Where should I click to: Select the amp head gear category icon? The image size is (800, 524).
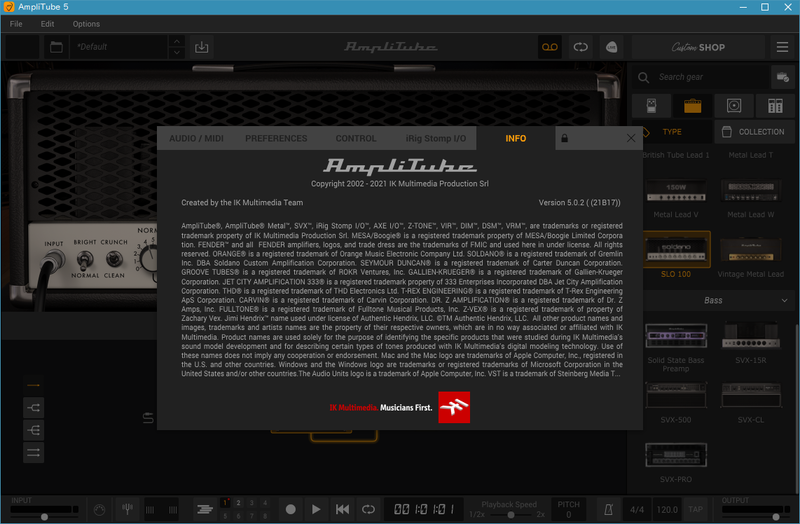pos(692,106)
